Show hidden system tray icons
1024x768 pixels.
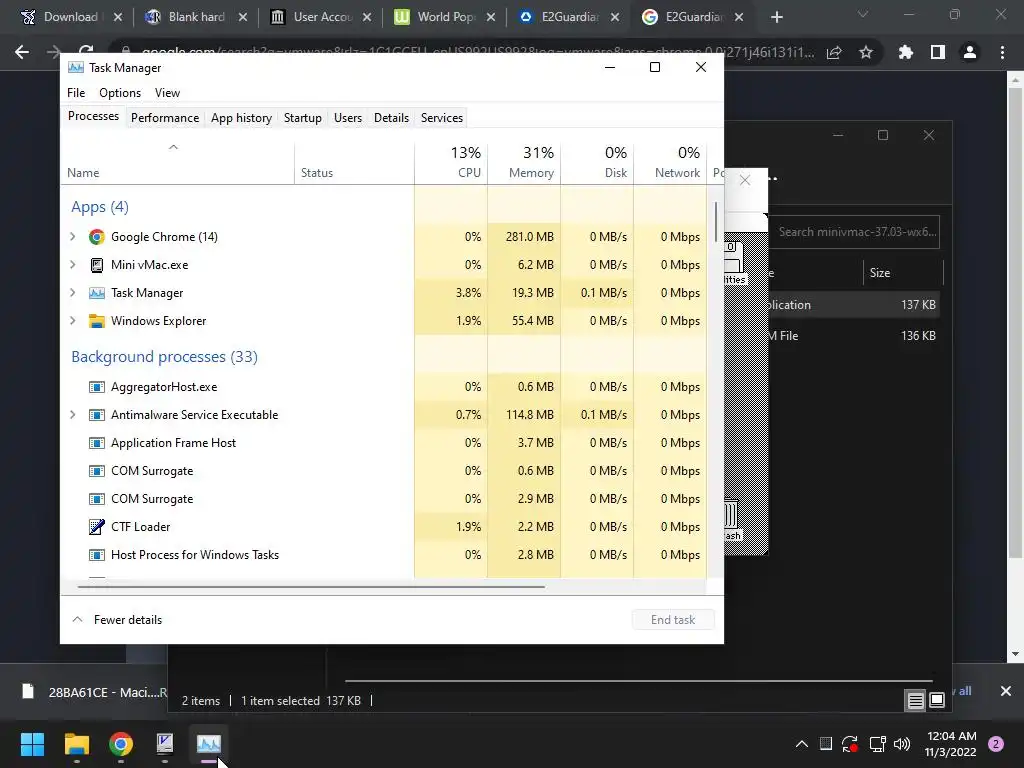click(x=801, y=744)
